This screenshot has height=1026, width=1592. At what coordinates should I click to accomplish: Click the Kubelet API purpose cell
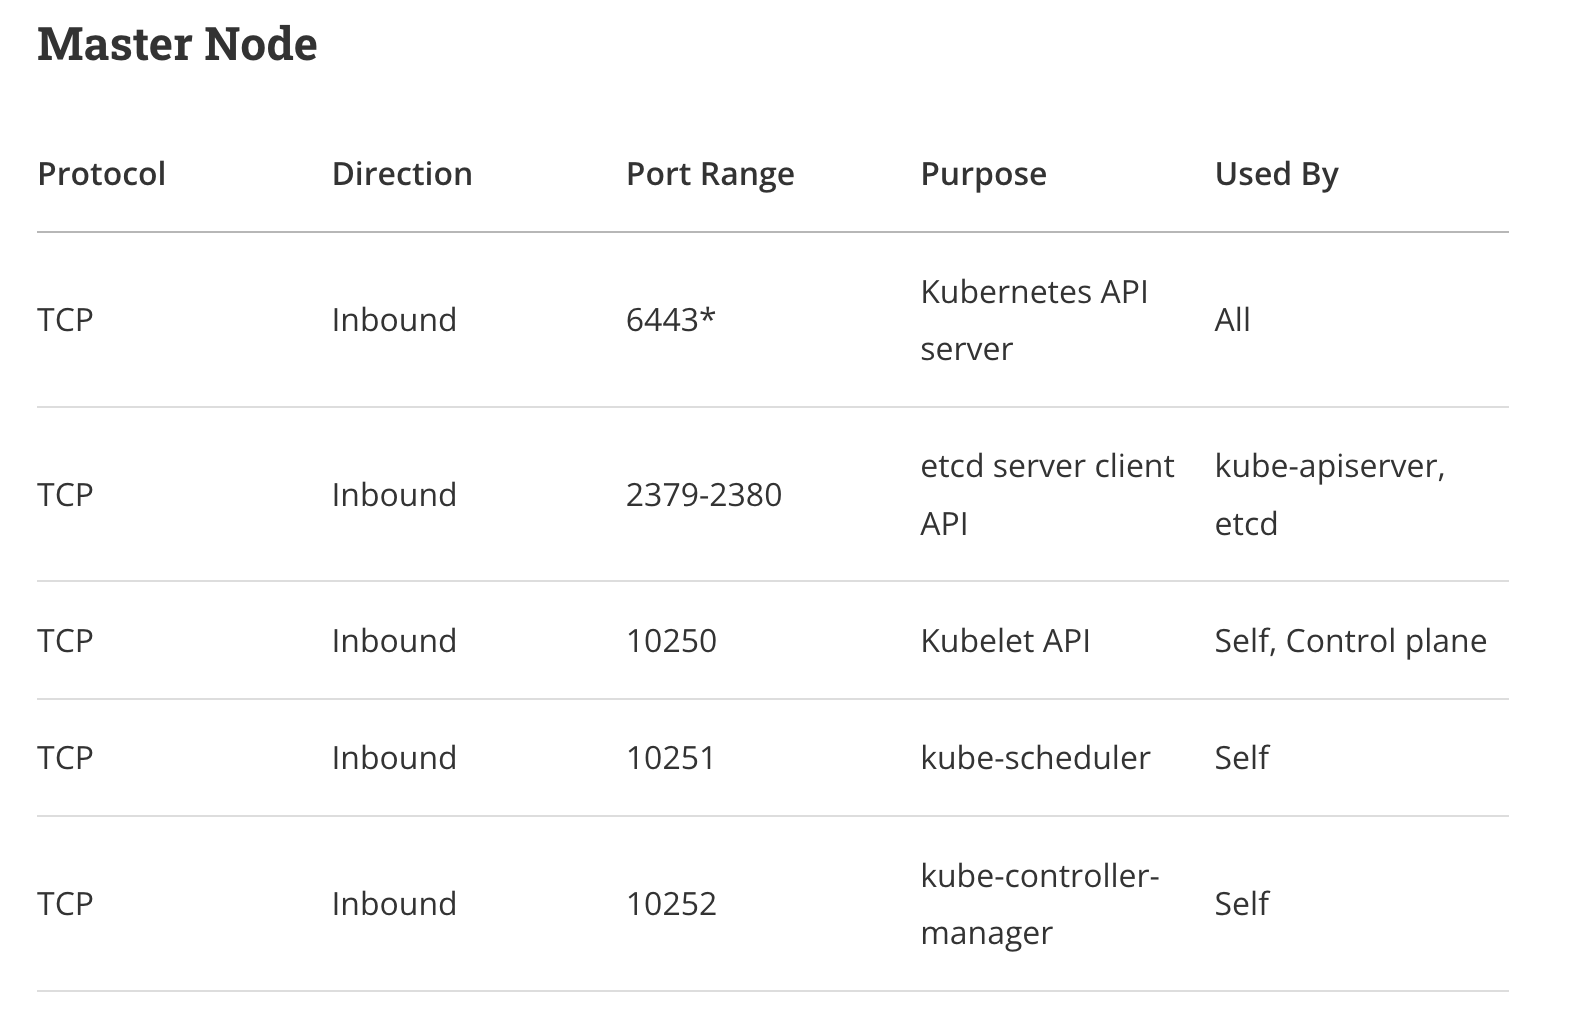click(1005, 641)
